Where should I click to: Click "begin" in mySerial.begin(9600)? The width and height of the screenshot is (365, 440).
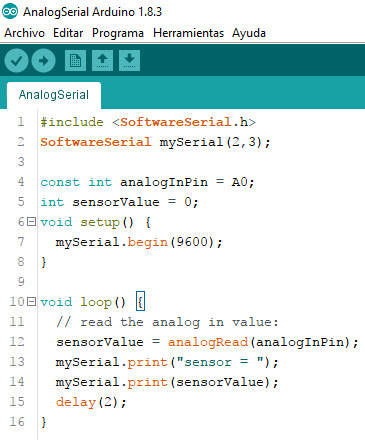click(x=147, y=242)
